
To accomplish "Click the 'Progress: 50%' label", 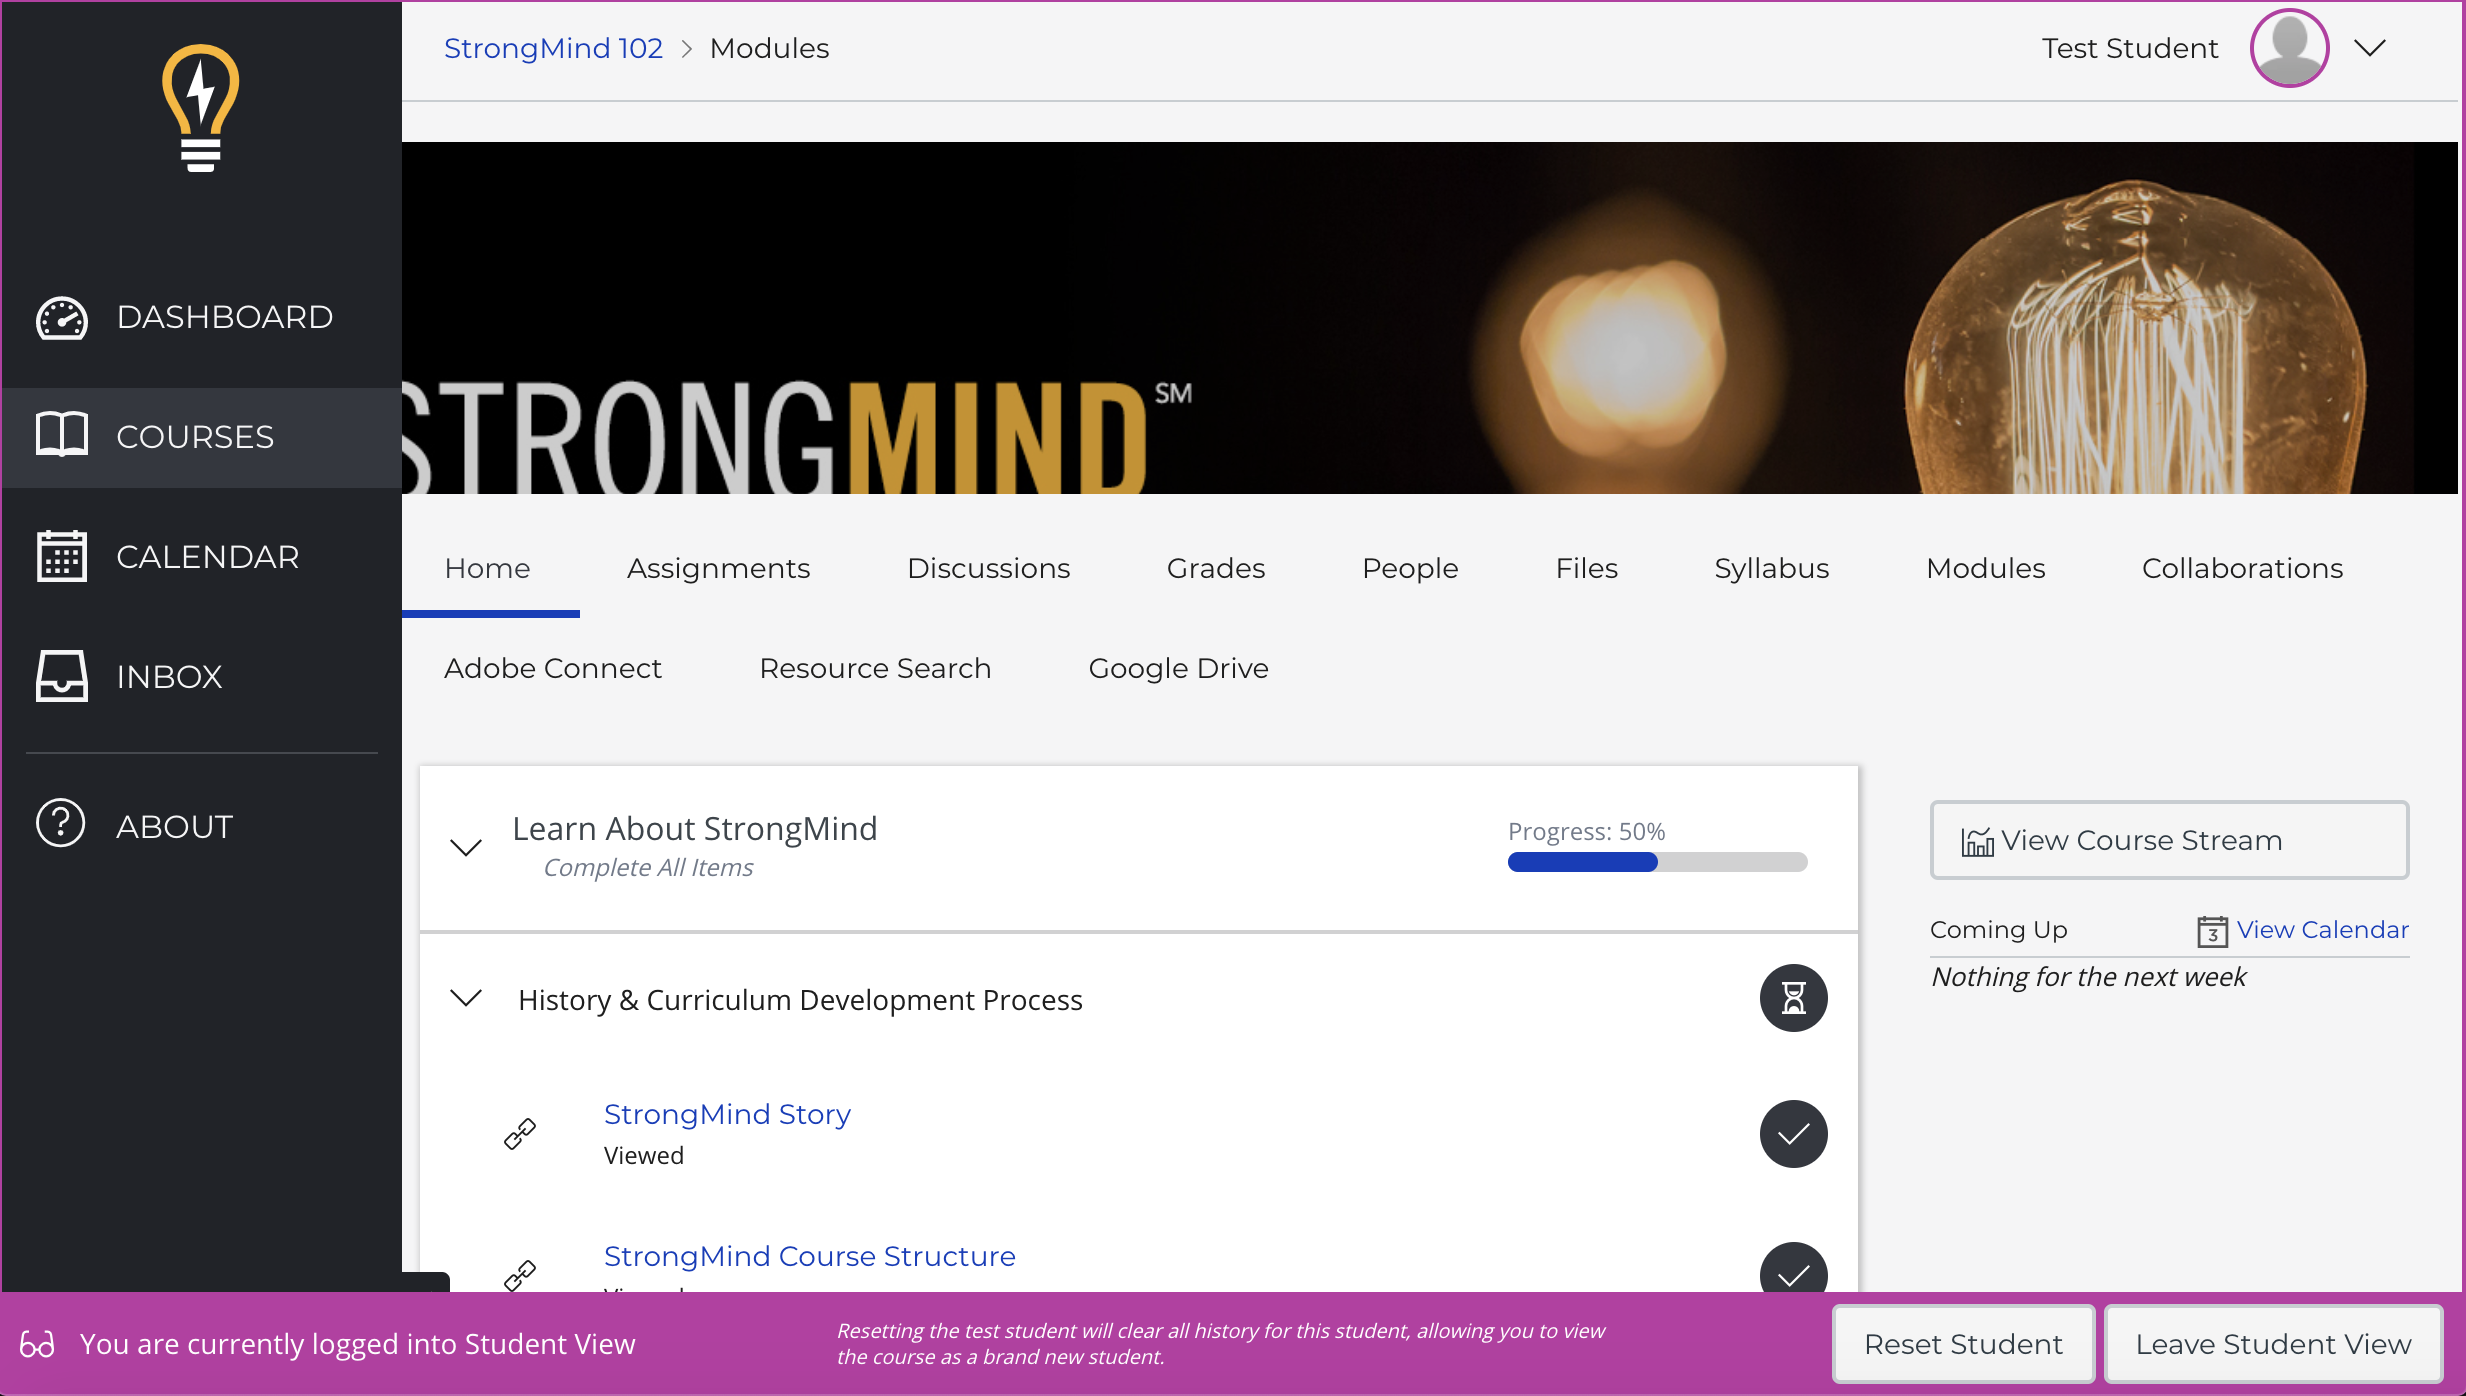I will point(1586,832).
